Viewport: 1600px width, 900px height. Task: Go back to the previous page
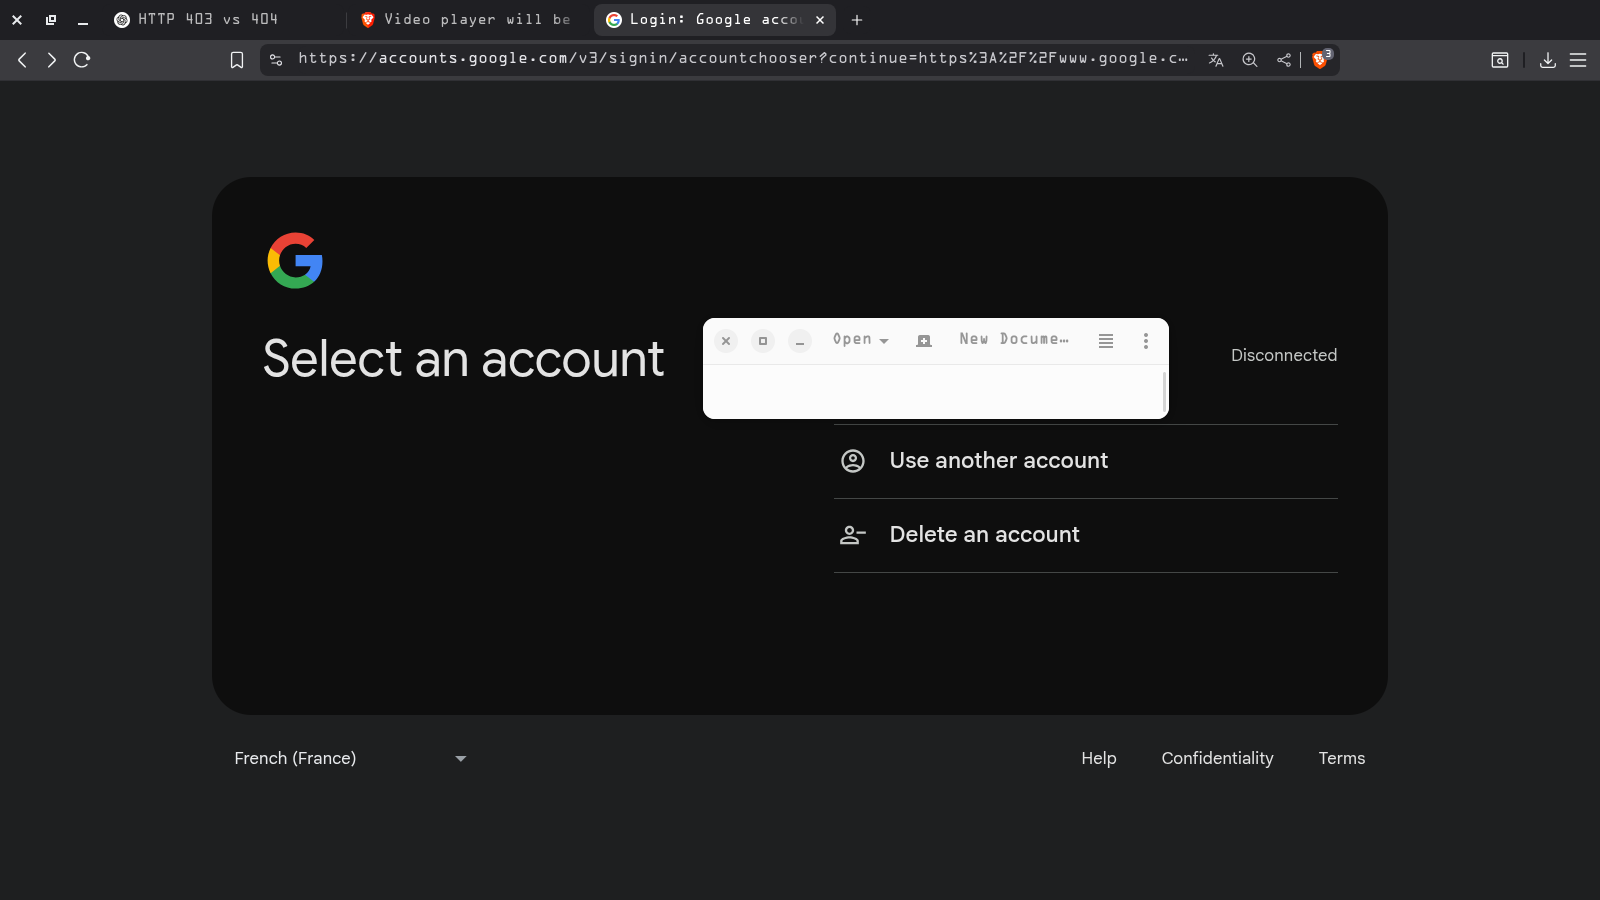pyautogui.click(x=22, y=60)
